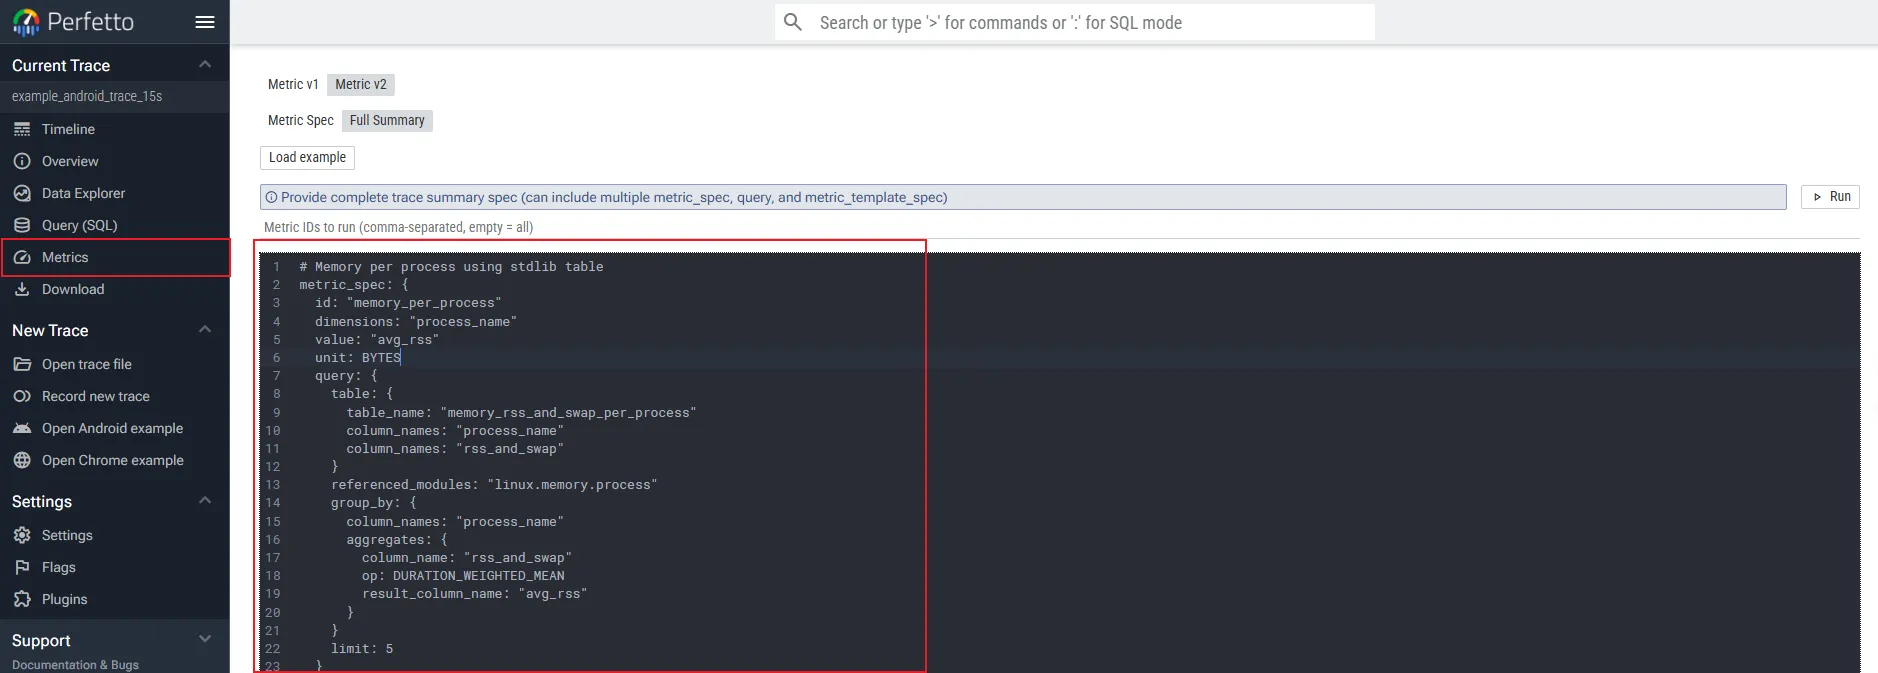Click the 'limit: 5' code line
The width and height of the screenshot is (1878, 673).
point(362,649)
